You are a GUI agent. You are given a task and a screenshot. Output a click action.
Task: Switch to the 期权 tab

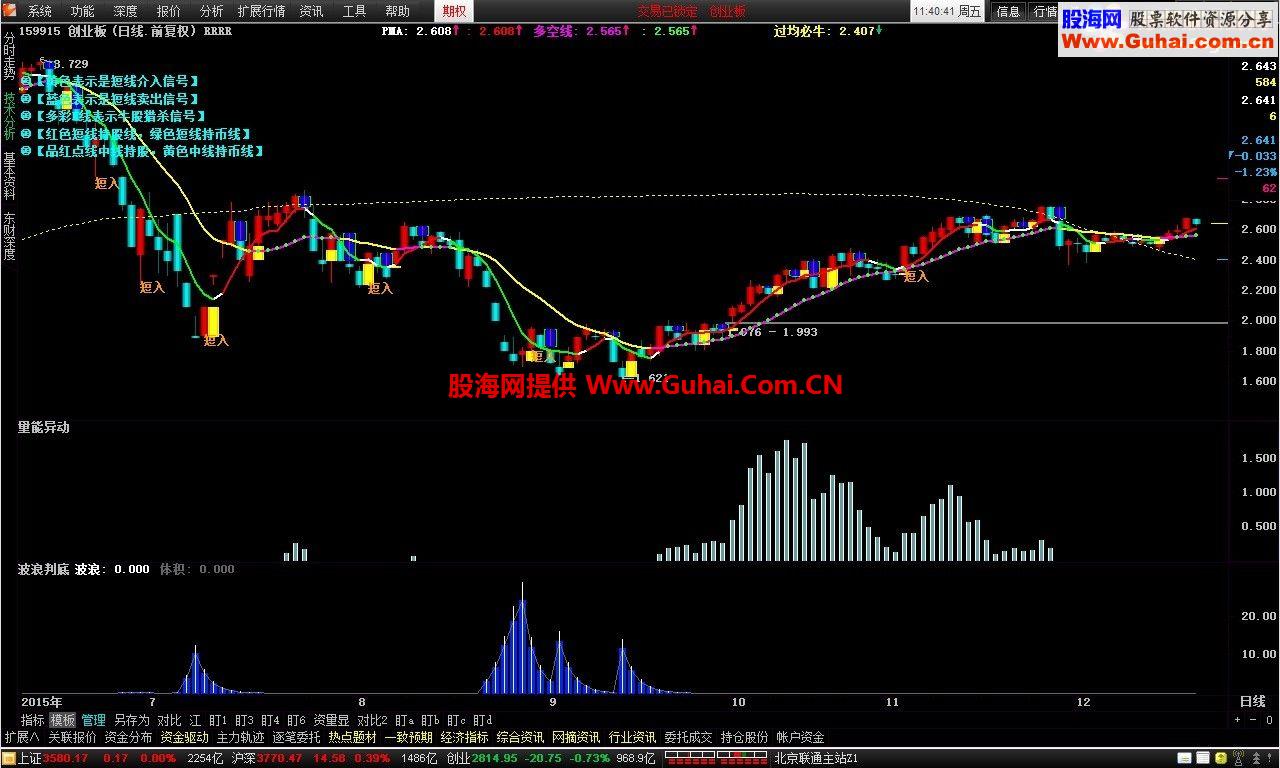tap(454, 11)
